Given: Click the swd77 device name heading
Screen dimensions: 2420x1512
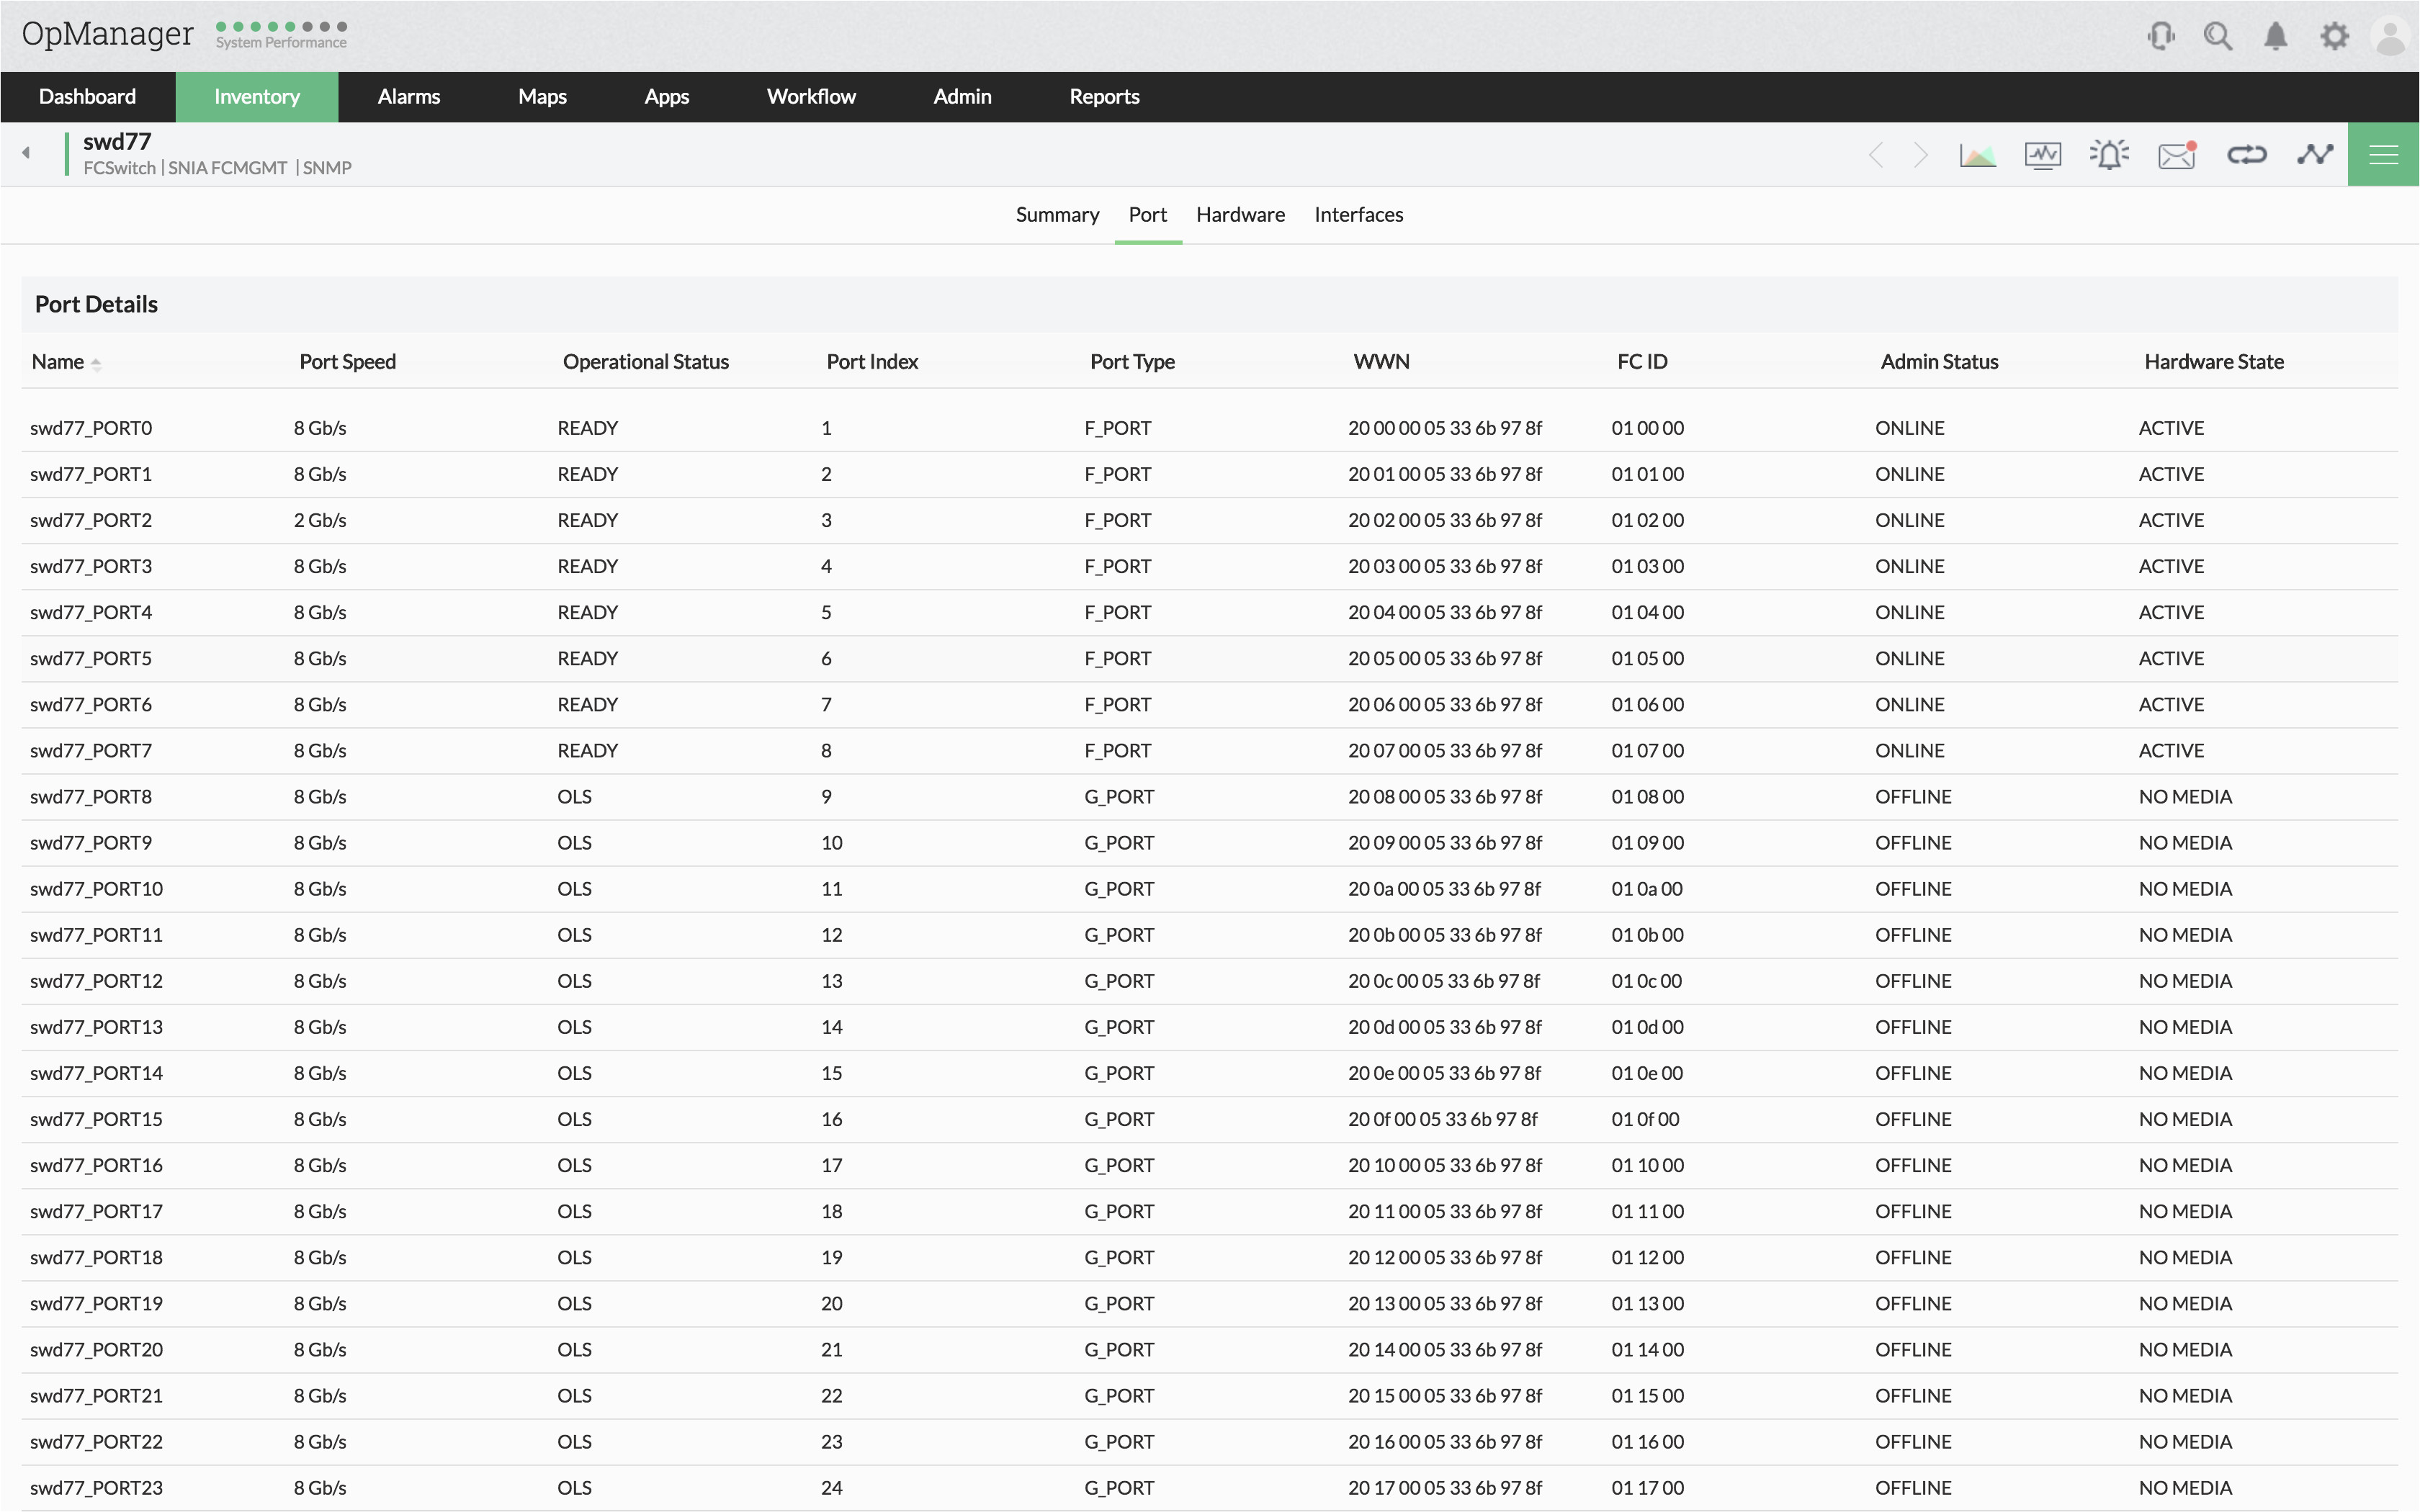Looking at the screenshot, I should coord(117,141).
